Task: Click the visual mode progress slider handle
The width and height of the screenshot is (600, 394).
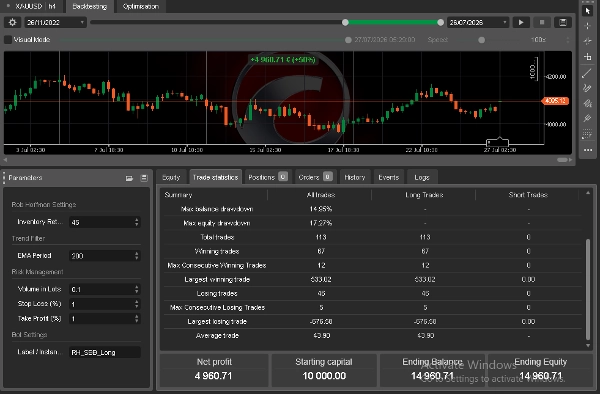Action: [348, 40]
